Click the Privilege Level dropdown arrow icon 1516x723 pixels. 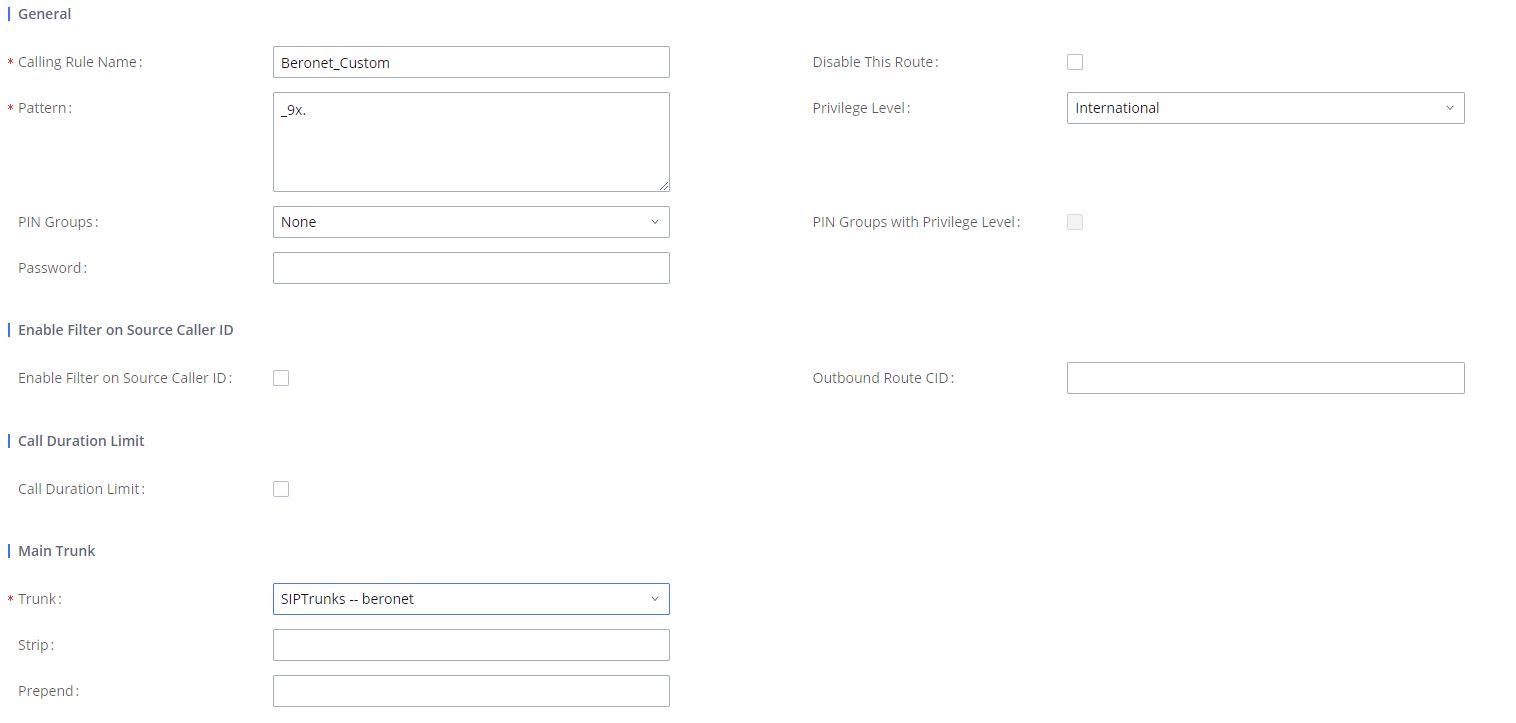(x=1449, y=108)
